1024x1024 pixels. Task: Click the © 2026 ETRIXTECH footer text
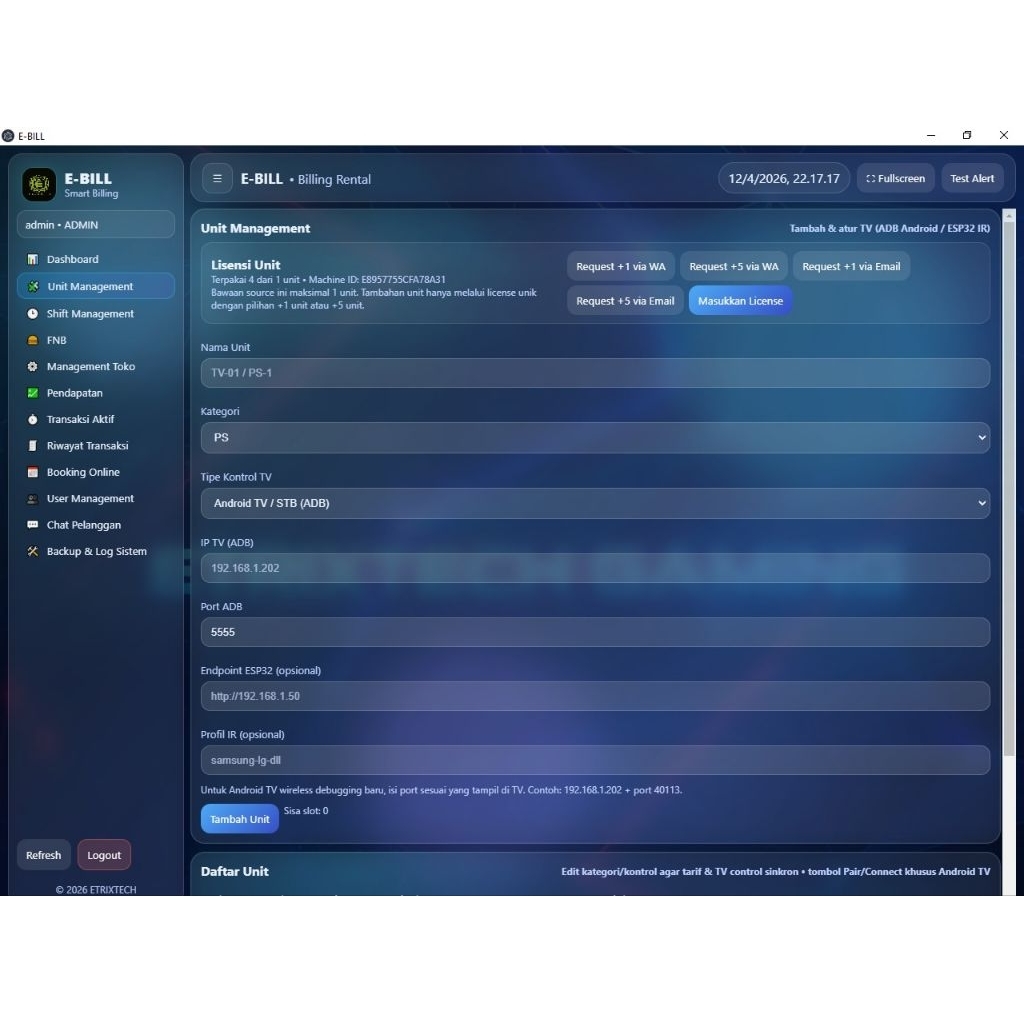tap(96, 889)
